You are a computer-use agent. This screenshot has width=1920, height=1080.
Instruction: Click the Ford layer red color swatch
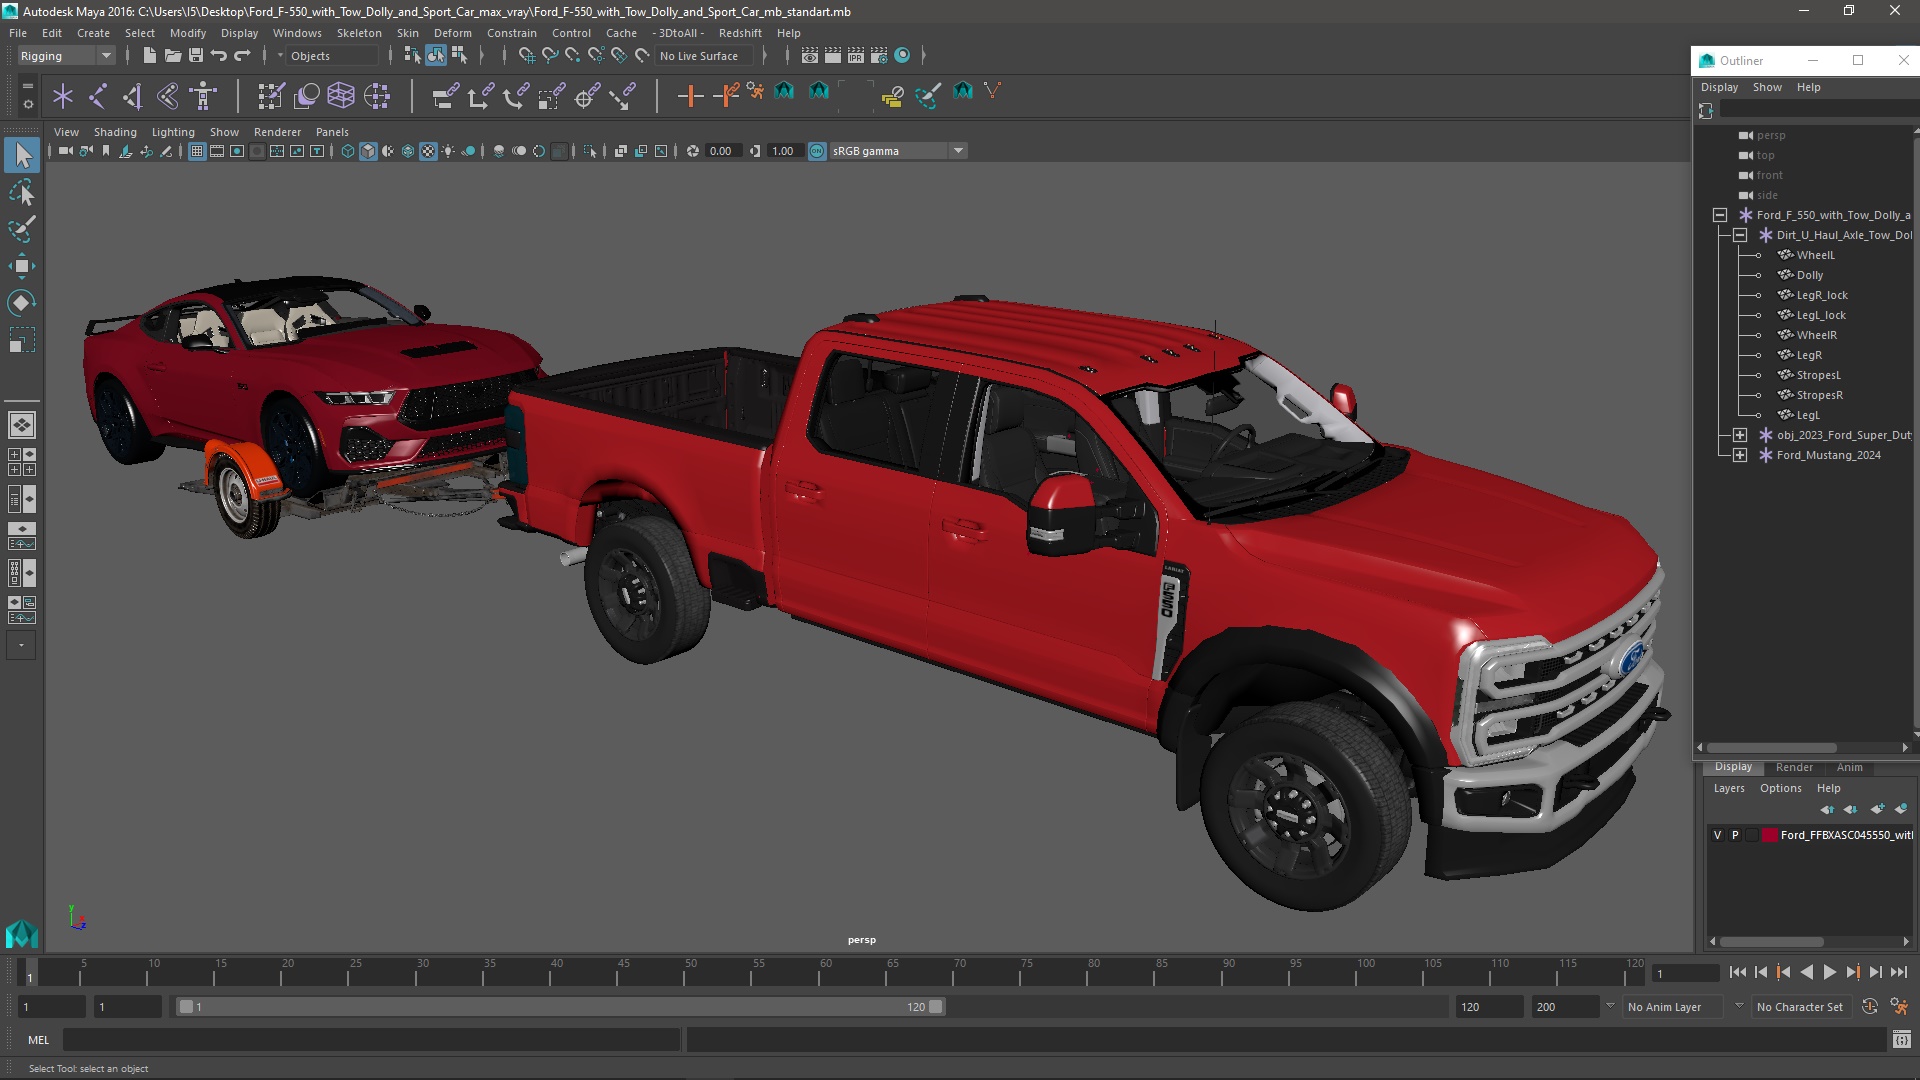tap(1769, 835)
